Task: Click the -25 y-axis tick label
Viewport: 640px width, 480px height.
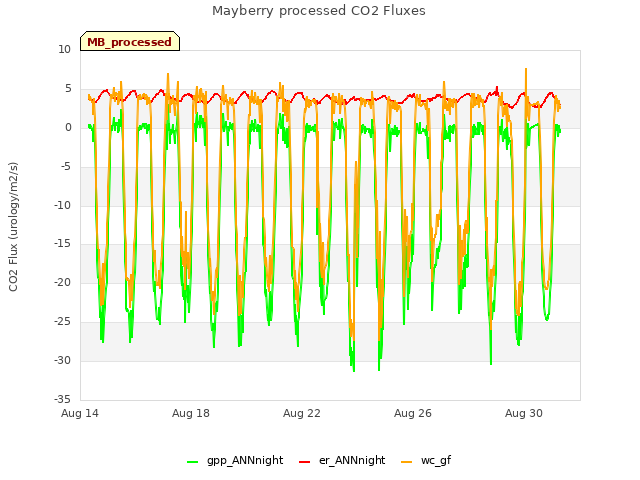Action: (x=63, y=322)
